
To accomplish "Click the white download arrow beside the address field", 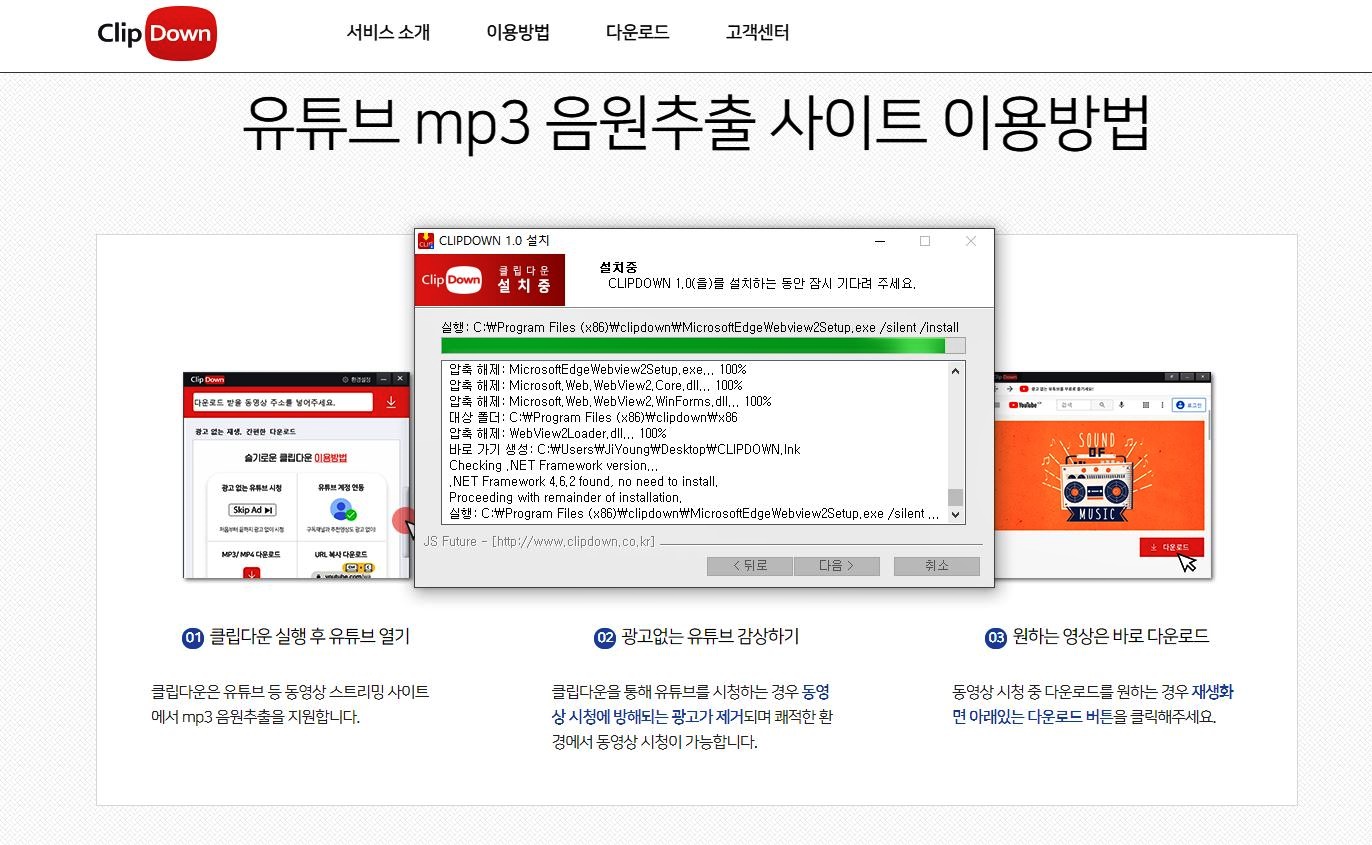I will tap(391, 402).
